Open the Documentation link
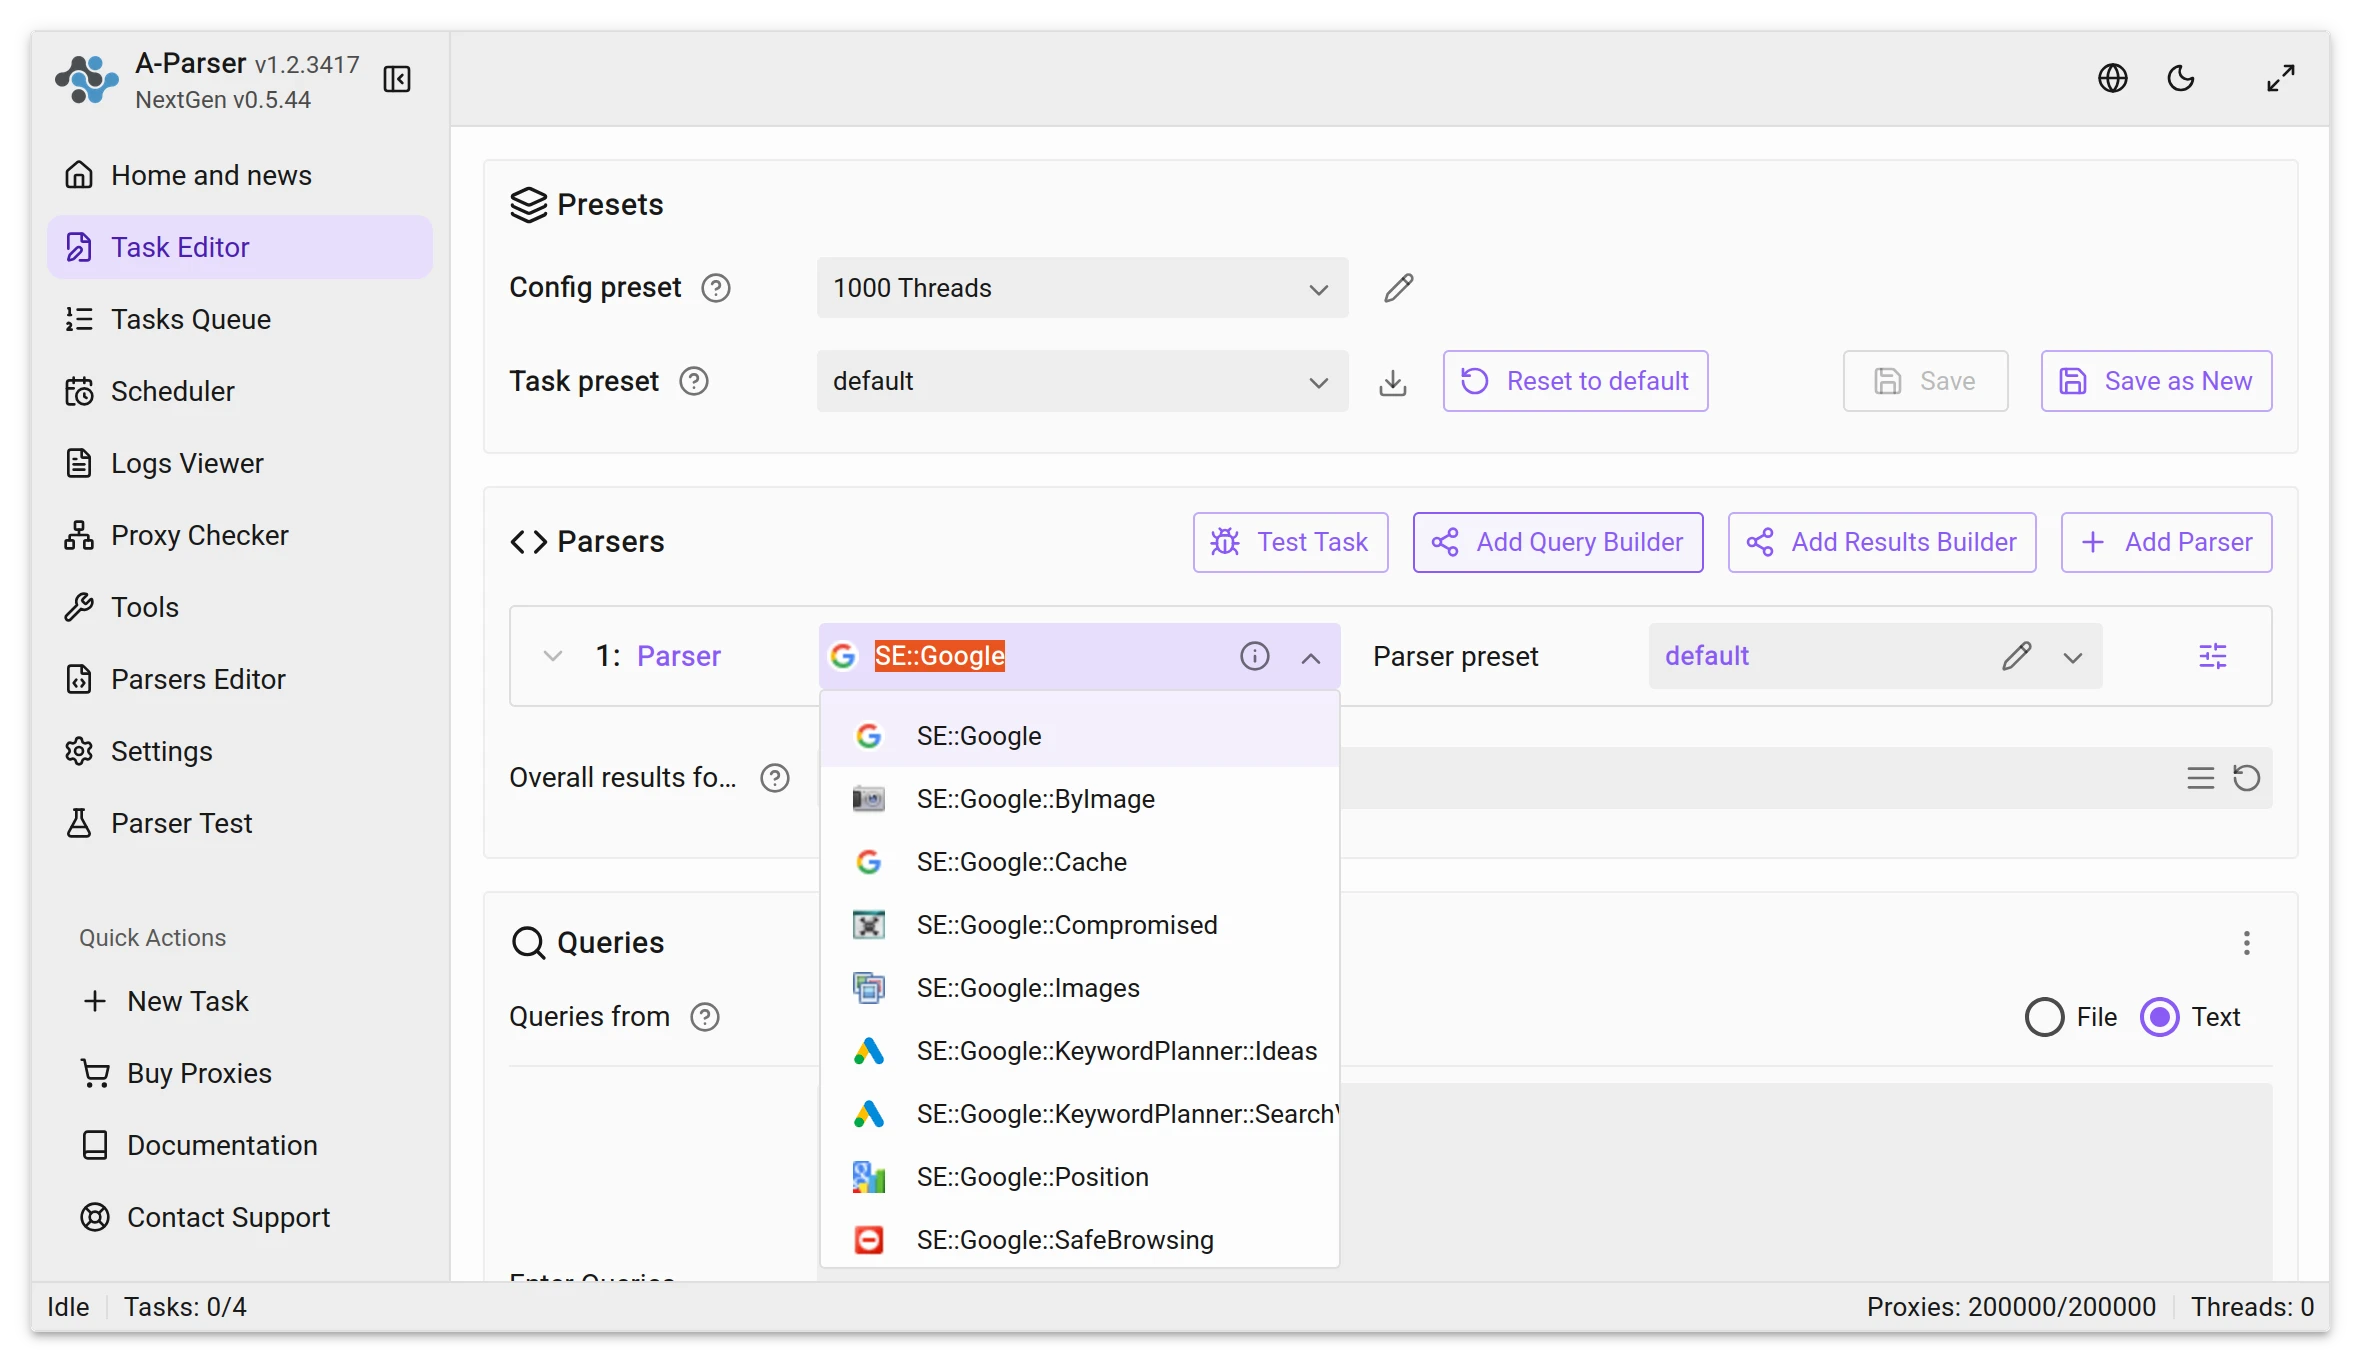The image size is (2361, 1362). click(240, 1145)
